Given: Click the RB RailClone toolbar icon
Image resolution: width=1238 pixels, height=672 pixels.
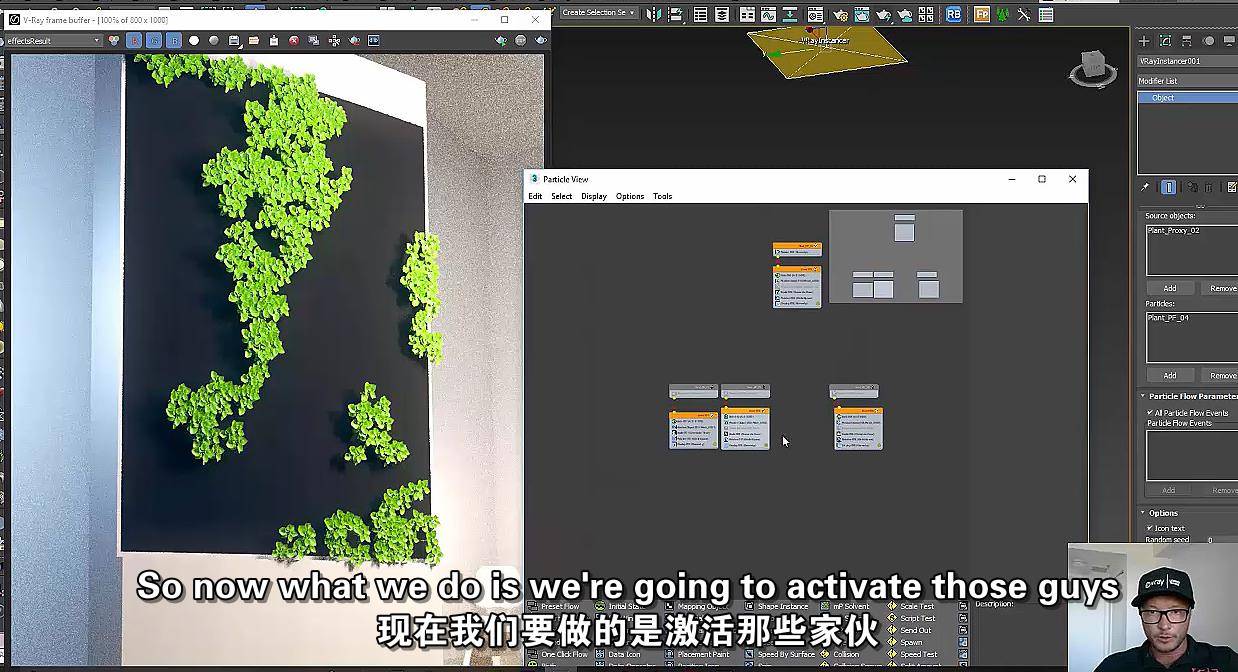Looking at the screenshot, I should [953, 14].
